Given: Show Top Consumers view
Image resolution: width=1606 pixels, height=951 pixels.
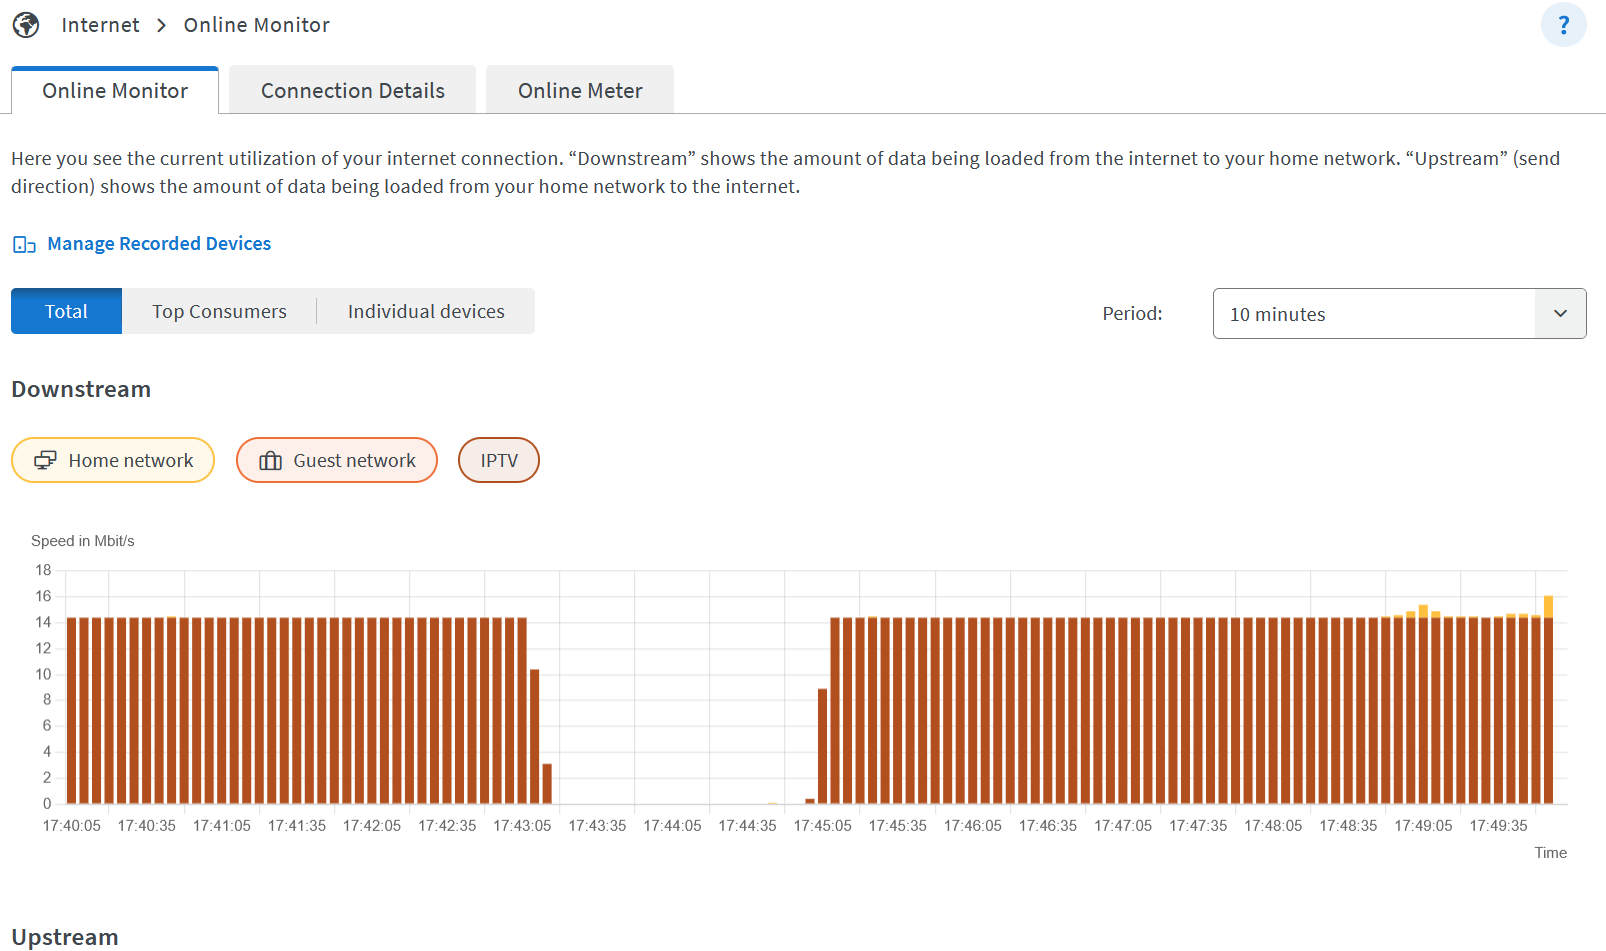Looking at the screenshot, I should 219,312.
